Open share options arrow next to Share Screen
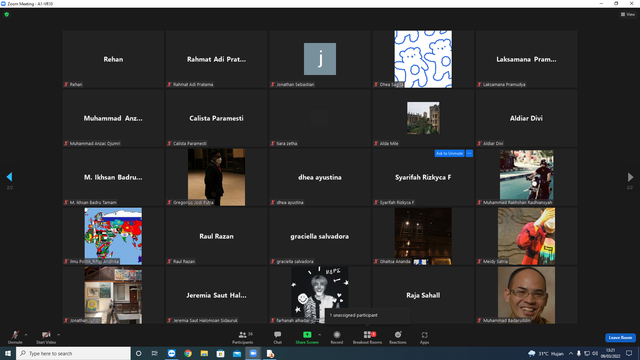 320,335
